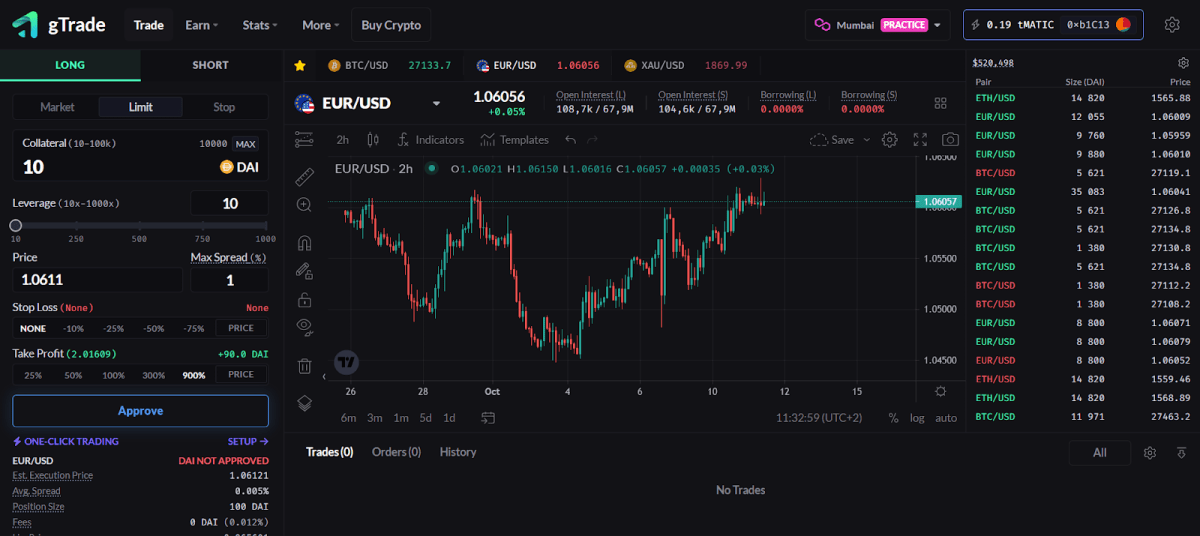This screenshot has height=536, width=1200.
Task: Choose the Market order type
Action: (x=57, y=107)
